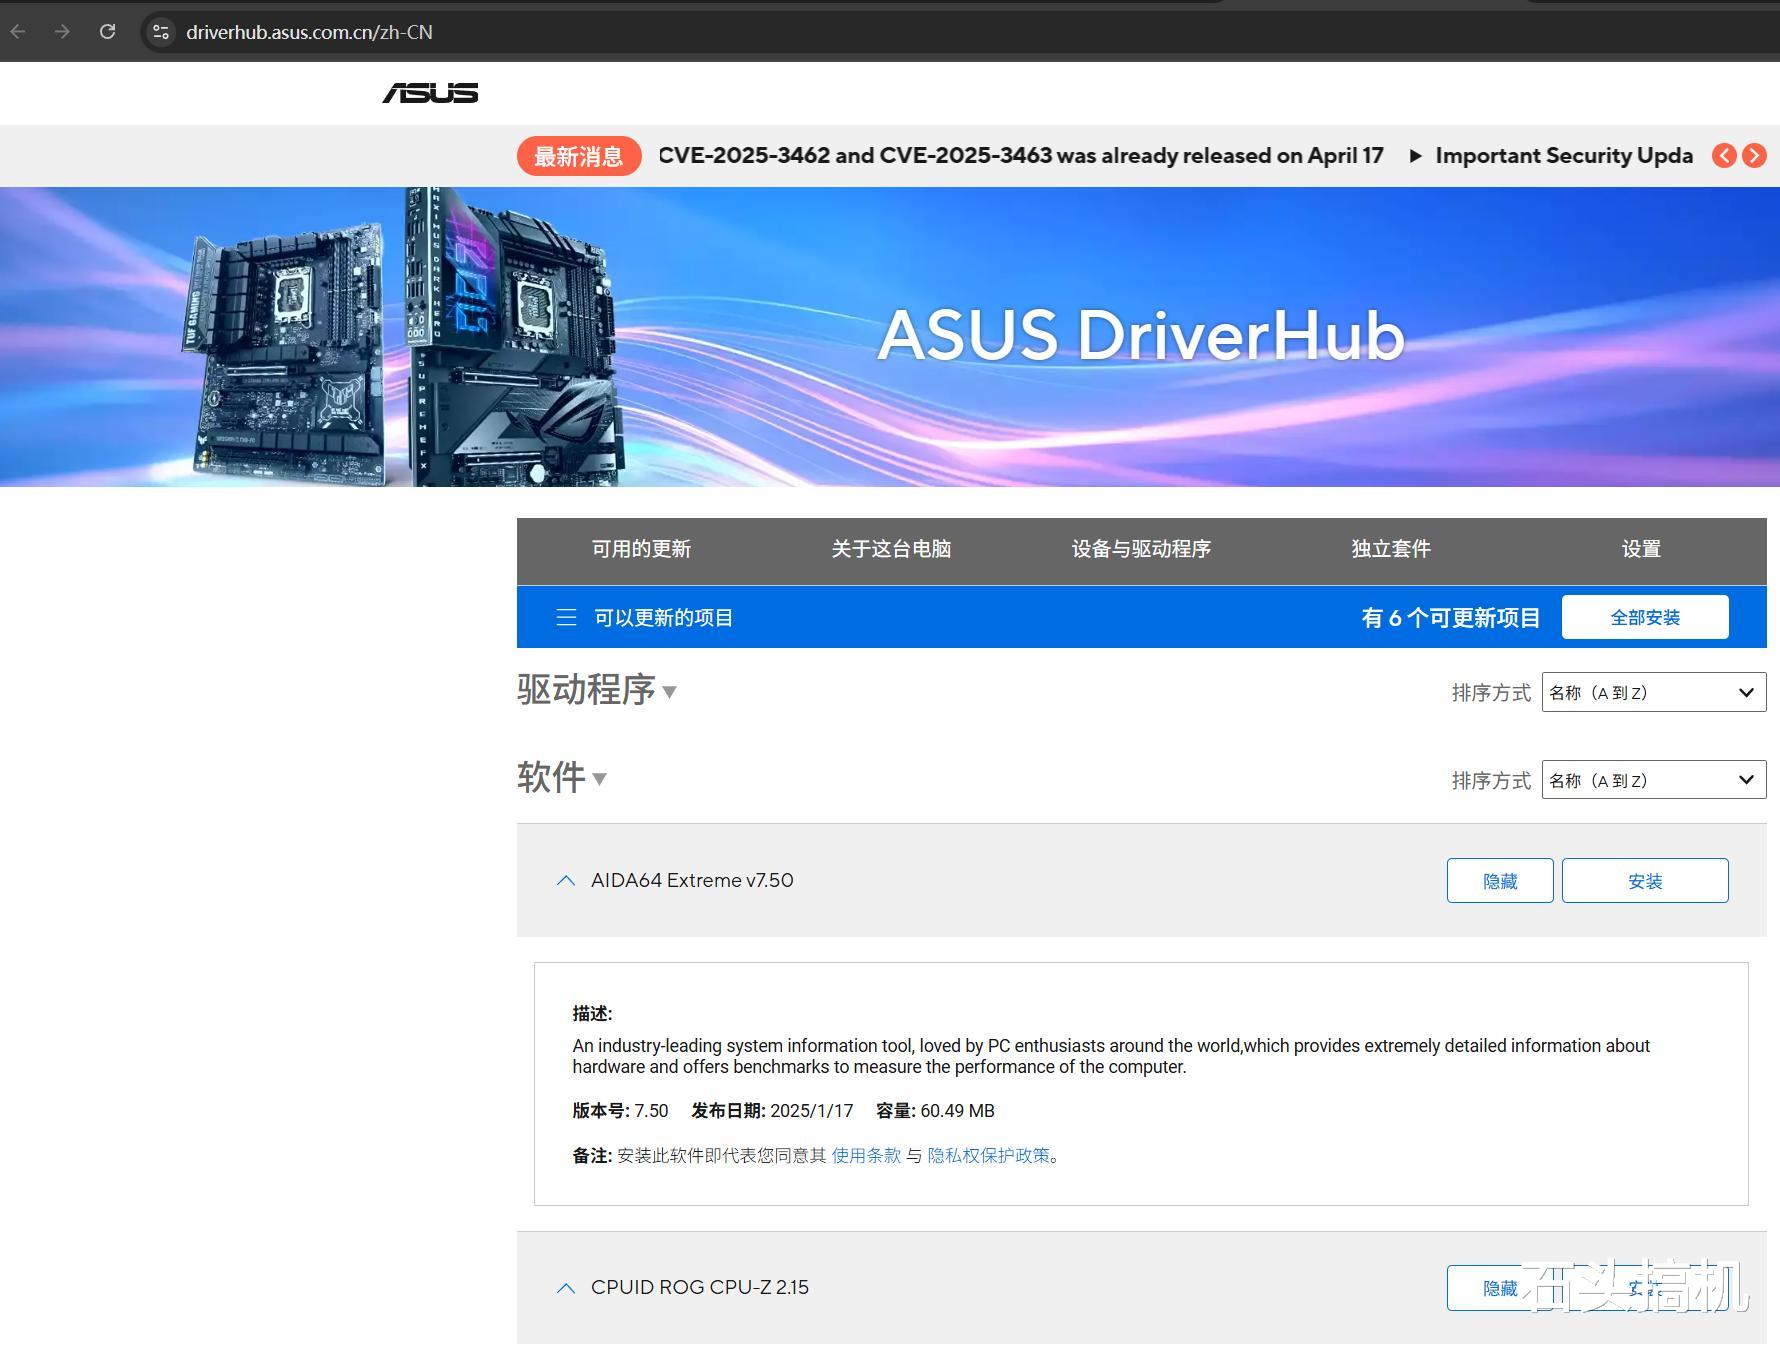Open sort dropdown for 驱动程序
This screenshot has height=1352, width=1780.
coord(1654,692)
